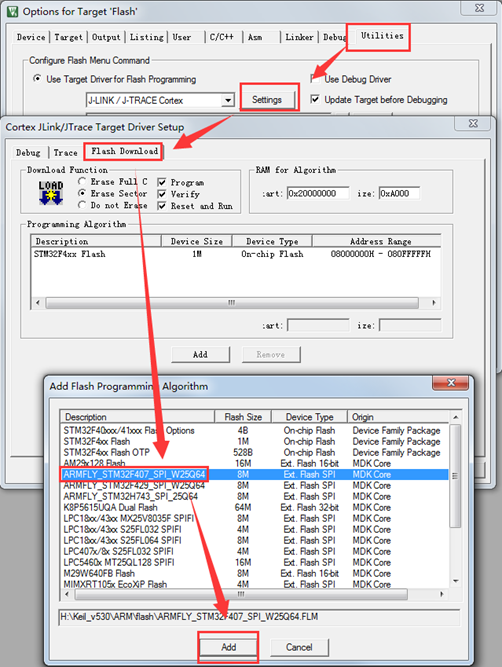Click the Description column header in algorithm list
Image resolution: width=502 pixels, height=667 pixels.
(137, 417)
